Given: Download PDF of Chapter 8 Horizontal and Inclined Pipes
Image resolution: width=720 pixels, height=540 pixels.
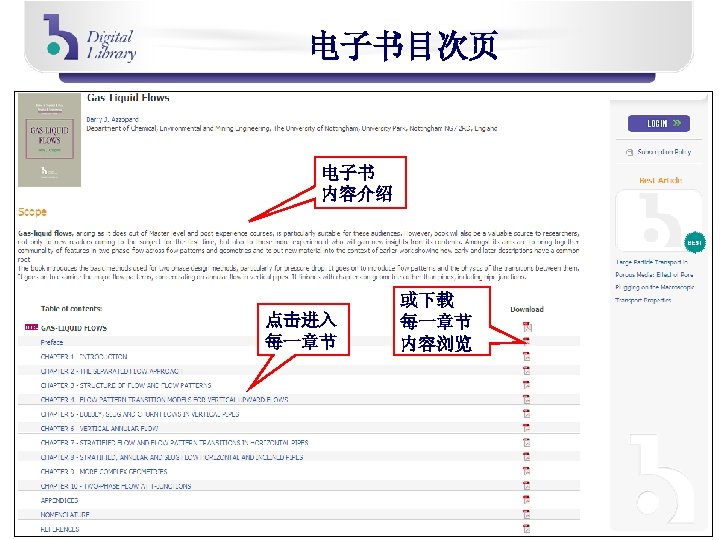Looking at the screenshot, I should click(527, 456).
